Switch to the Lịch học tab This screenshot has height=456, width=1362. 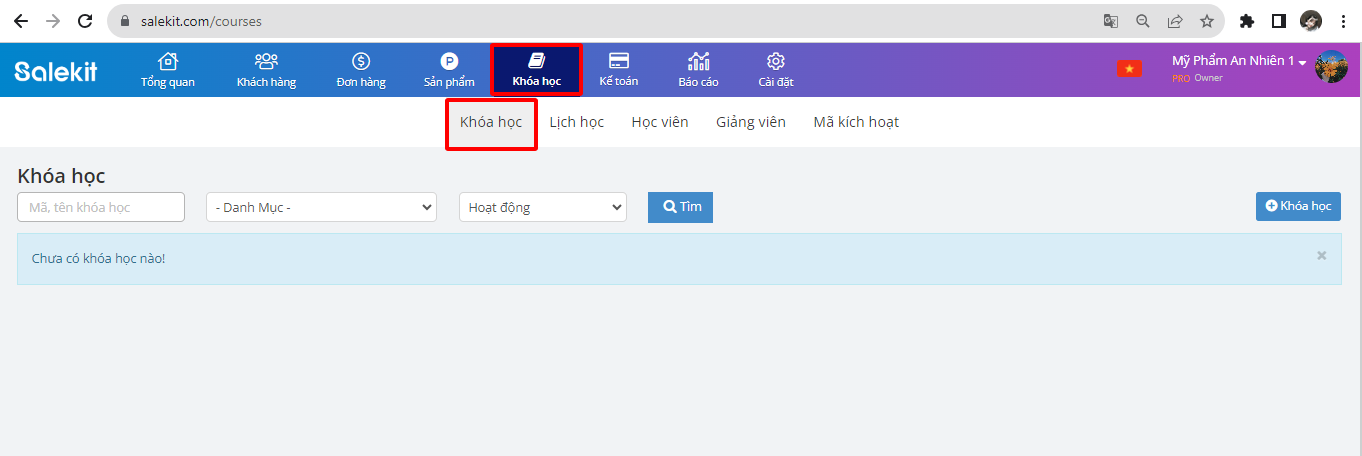(576, 122)
